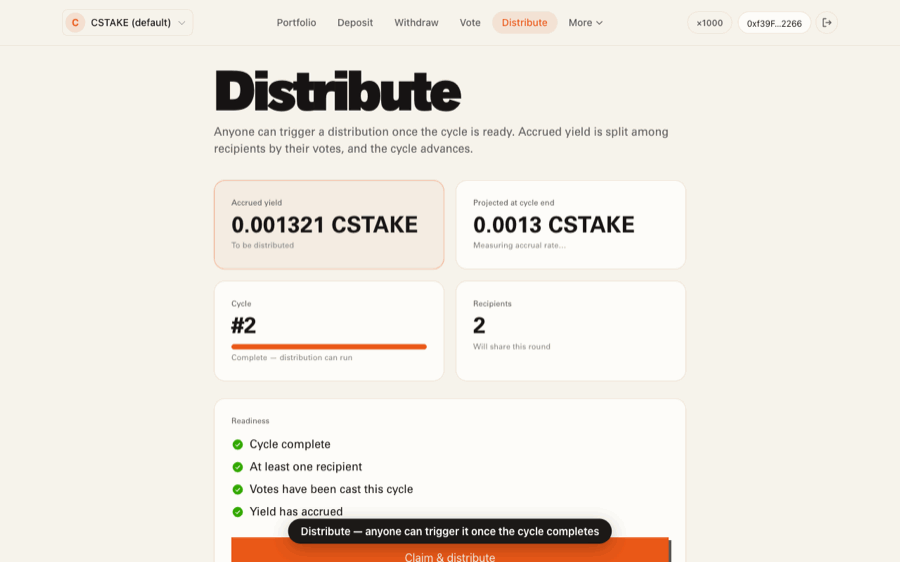The image size is (900, 562).
Task: Select the Accrued yield card
Action: click(329, 224)
